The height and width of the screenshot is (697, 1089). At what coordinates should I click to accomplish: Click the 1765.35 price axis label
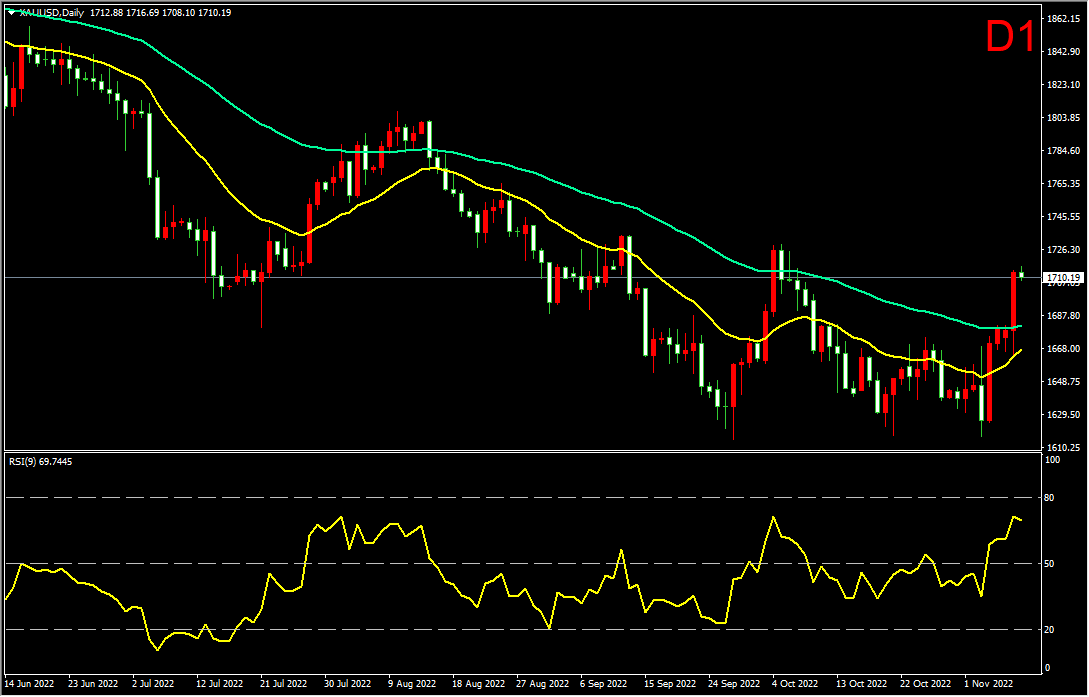(x=1063, y=184)
